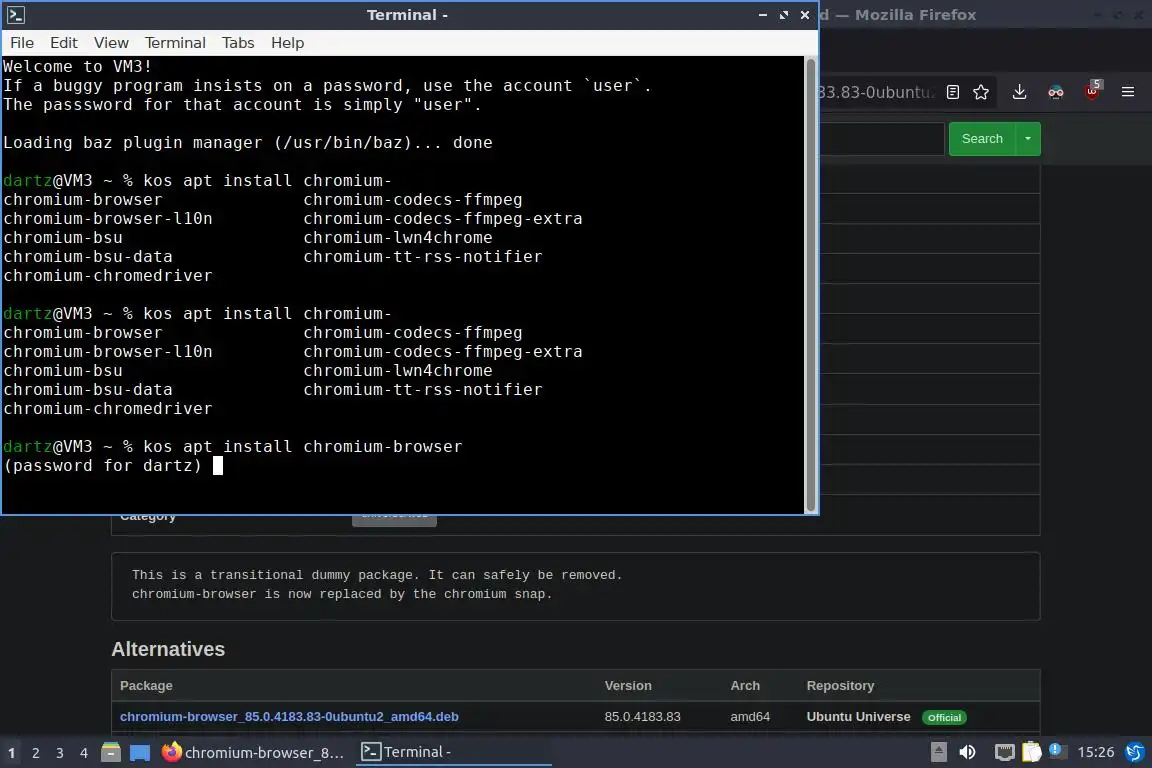Open the volume speaker tray icon

(968, 752)
